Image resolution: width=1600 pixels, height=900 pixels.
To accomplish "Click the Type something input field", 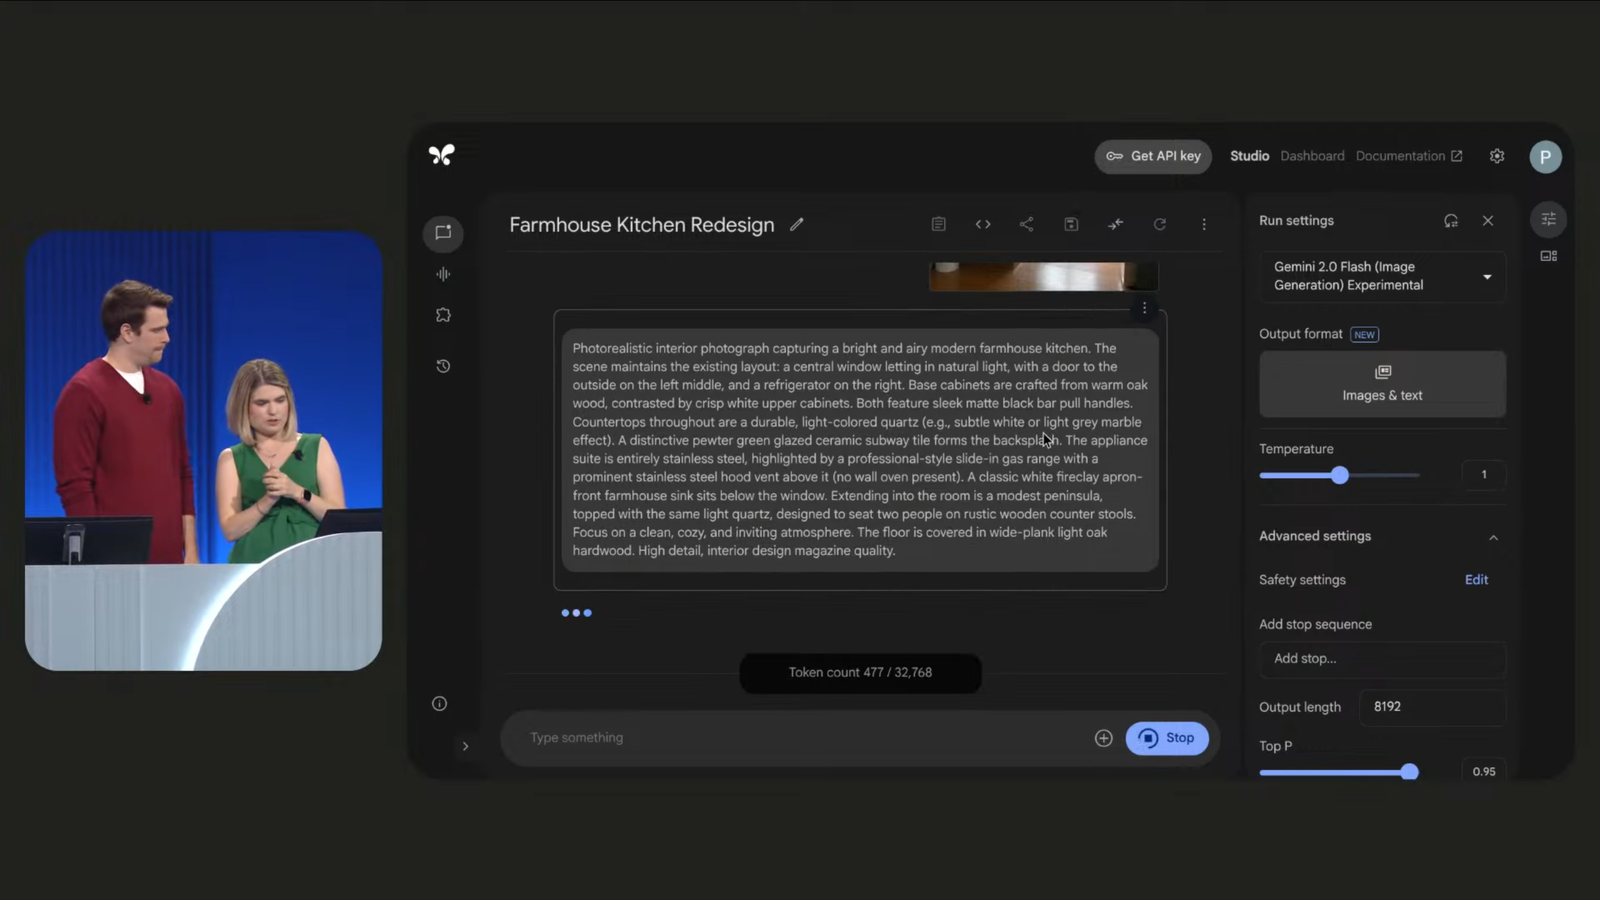I will click(800, 738).
